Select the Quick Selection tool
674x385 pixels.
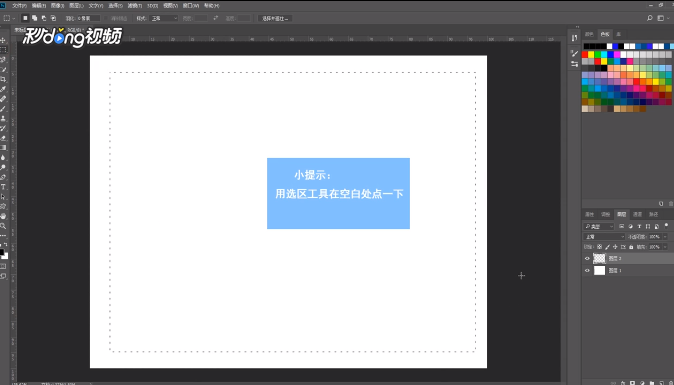coord(3,70)
